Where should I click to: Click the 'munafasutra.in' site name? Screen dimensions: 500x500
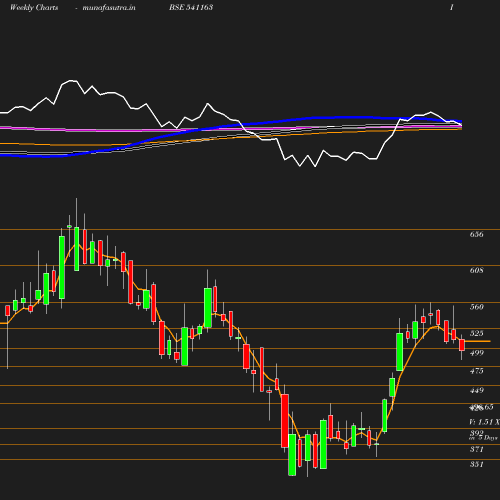(109, 7)
